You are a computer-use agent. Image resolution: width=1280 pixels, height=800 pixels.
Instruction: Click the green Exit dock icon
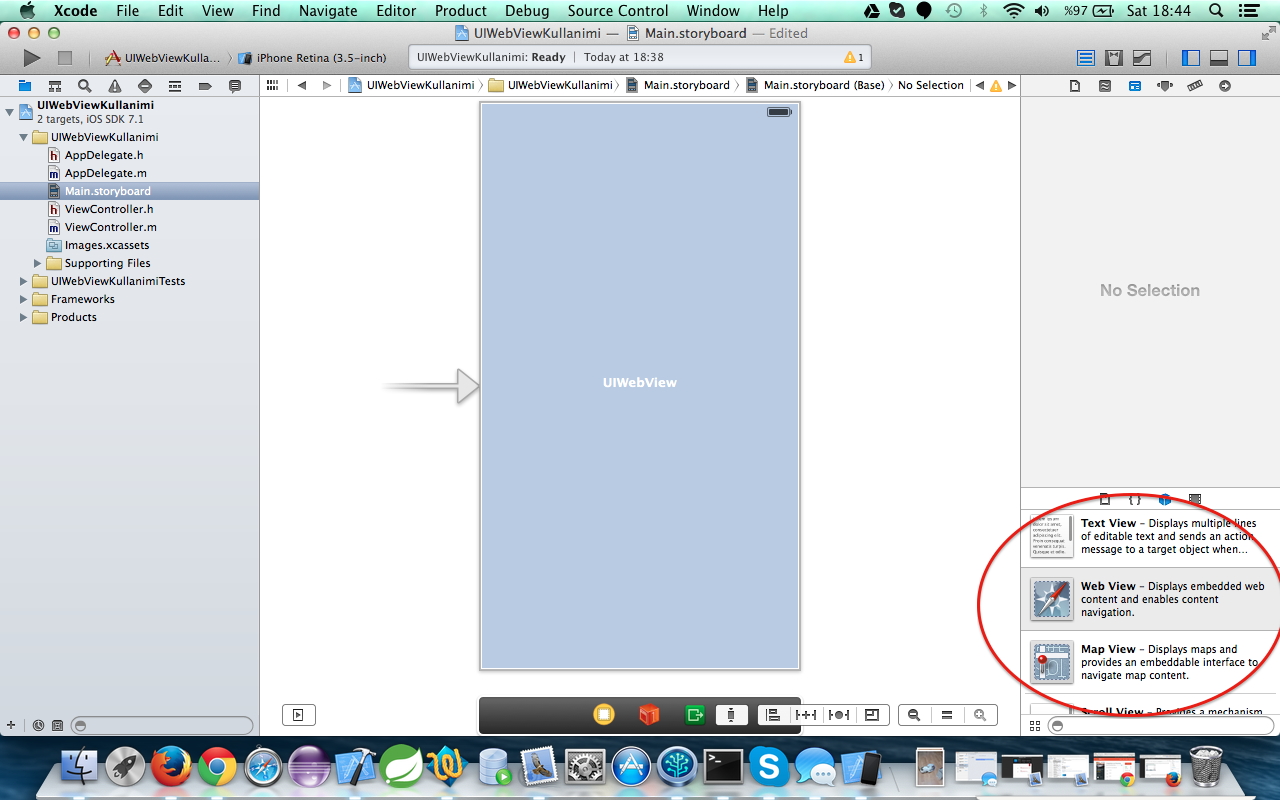[x=695, y=714]
